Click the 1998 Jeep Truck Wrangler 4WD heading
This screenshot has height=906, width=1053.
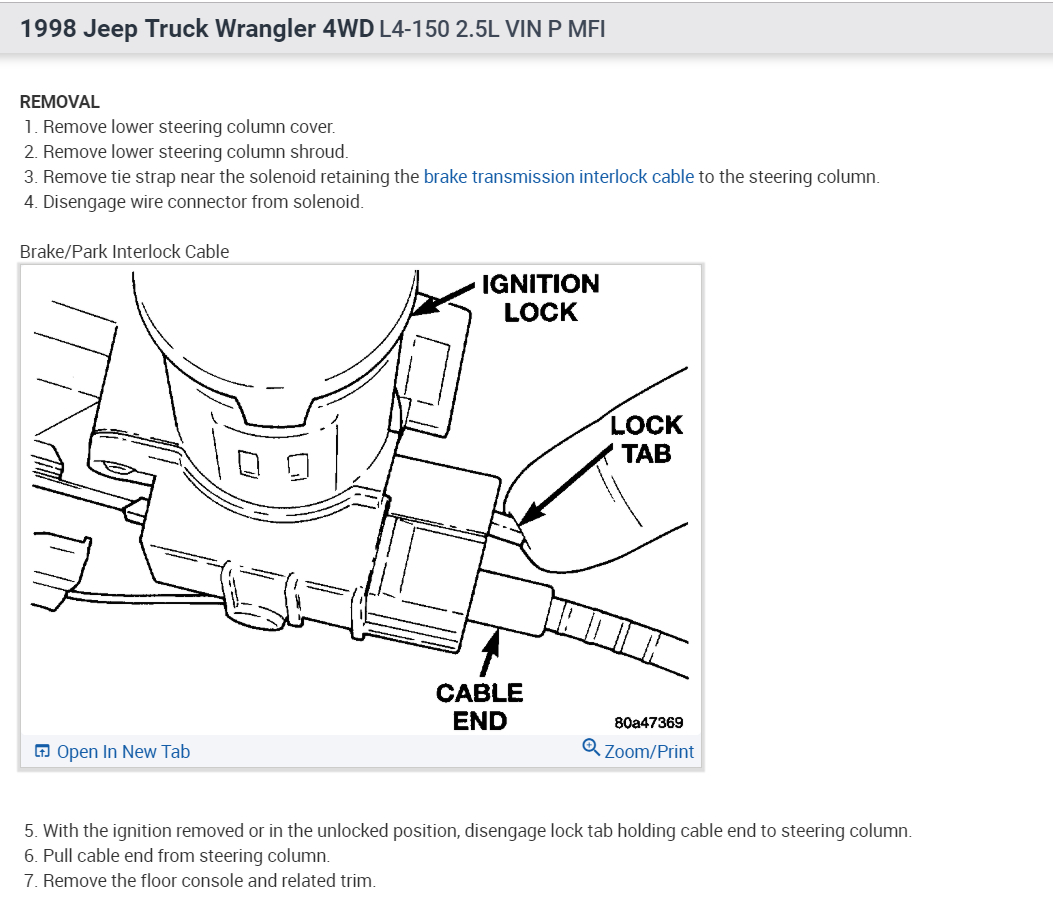point(197,29)
